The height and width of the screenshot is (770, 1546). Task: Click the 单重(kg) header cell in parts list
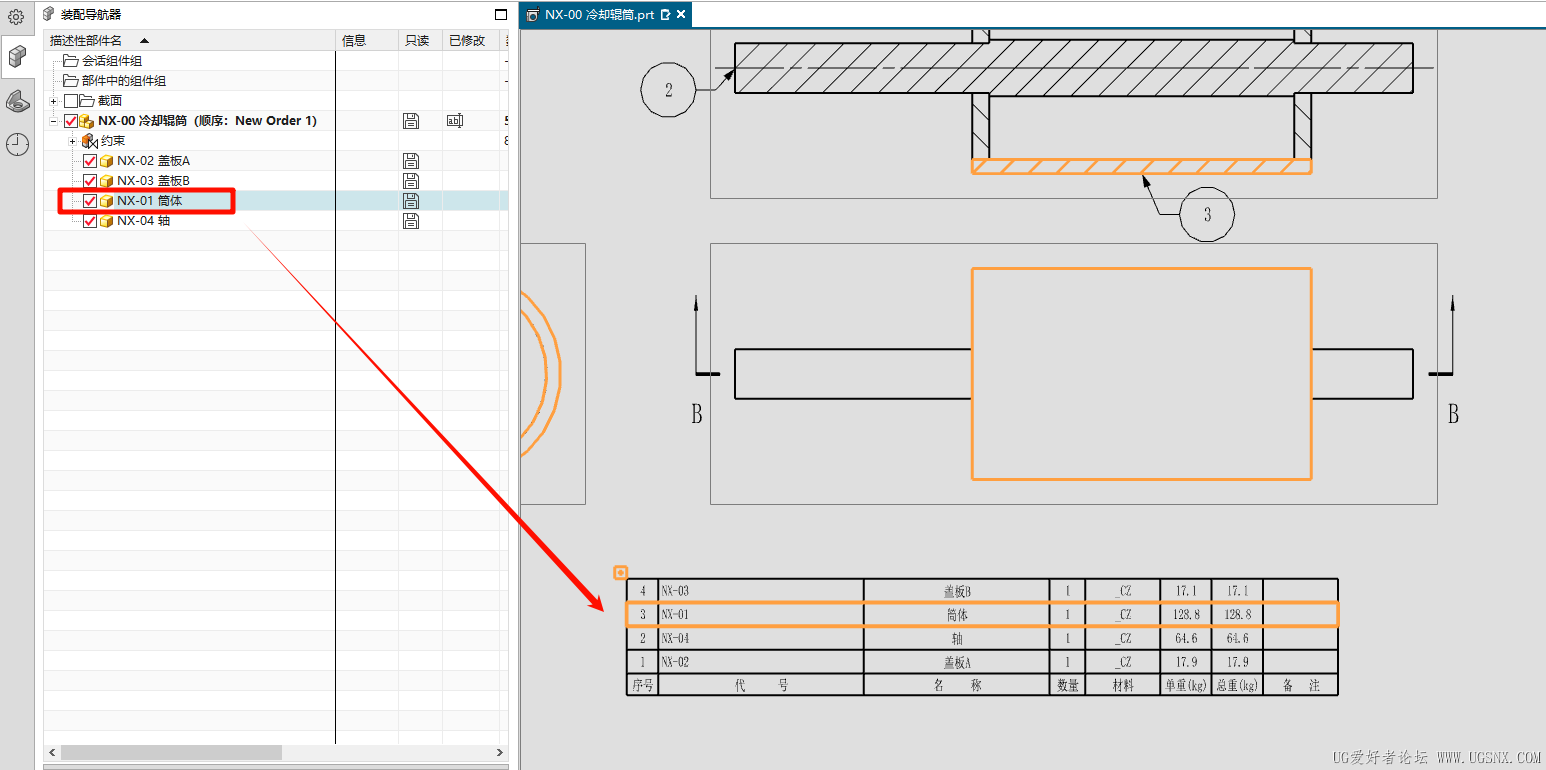pyautogui.click(x=1186, y=685)
